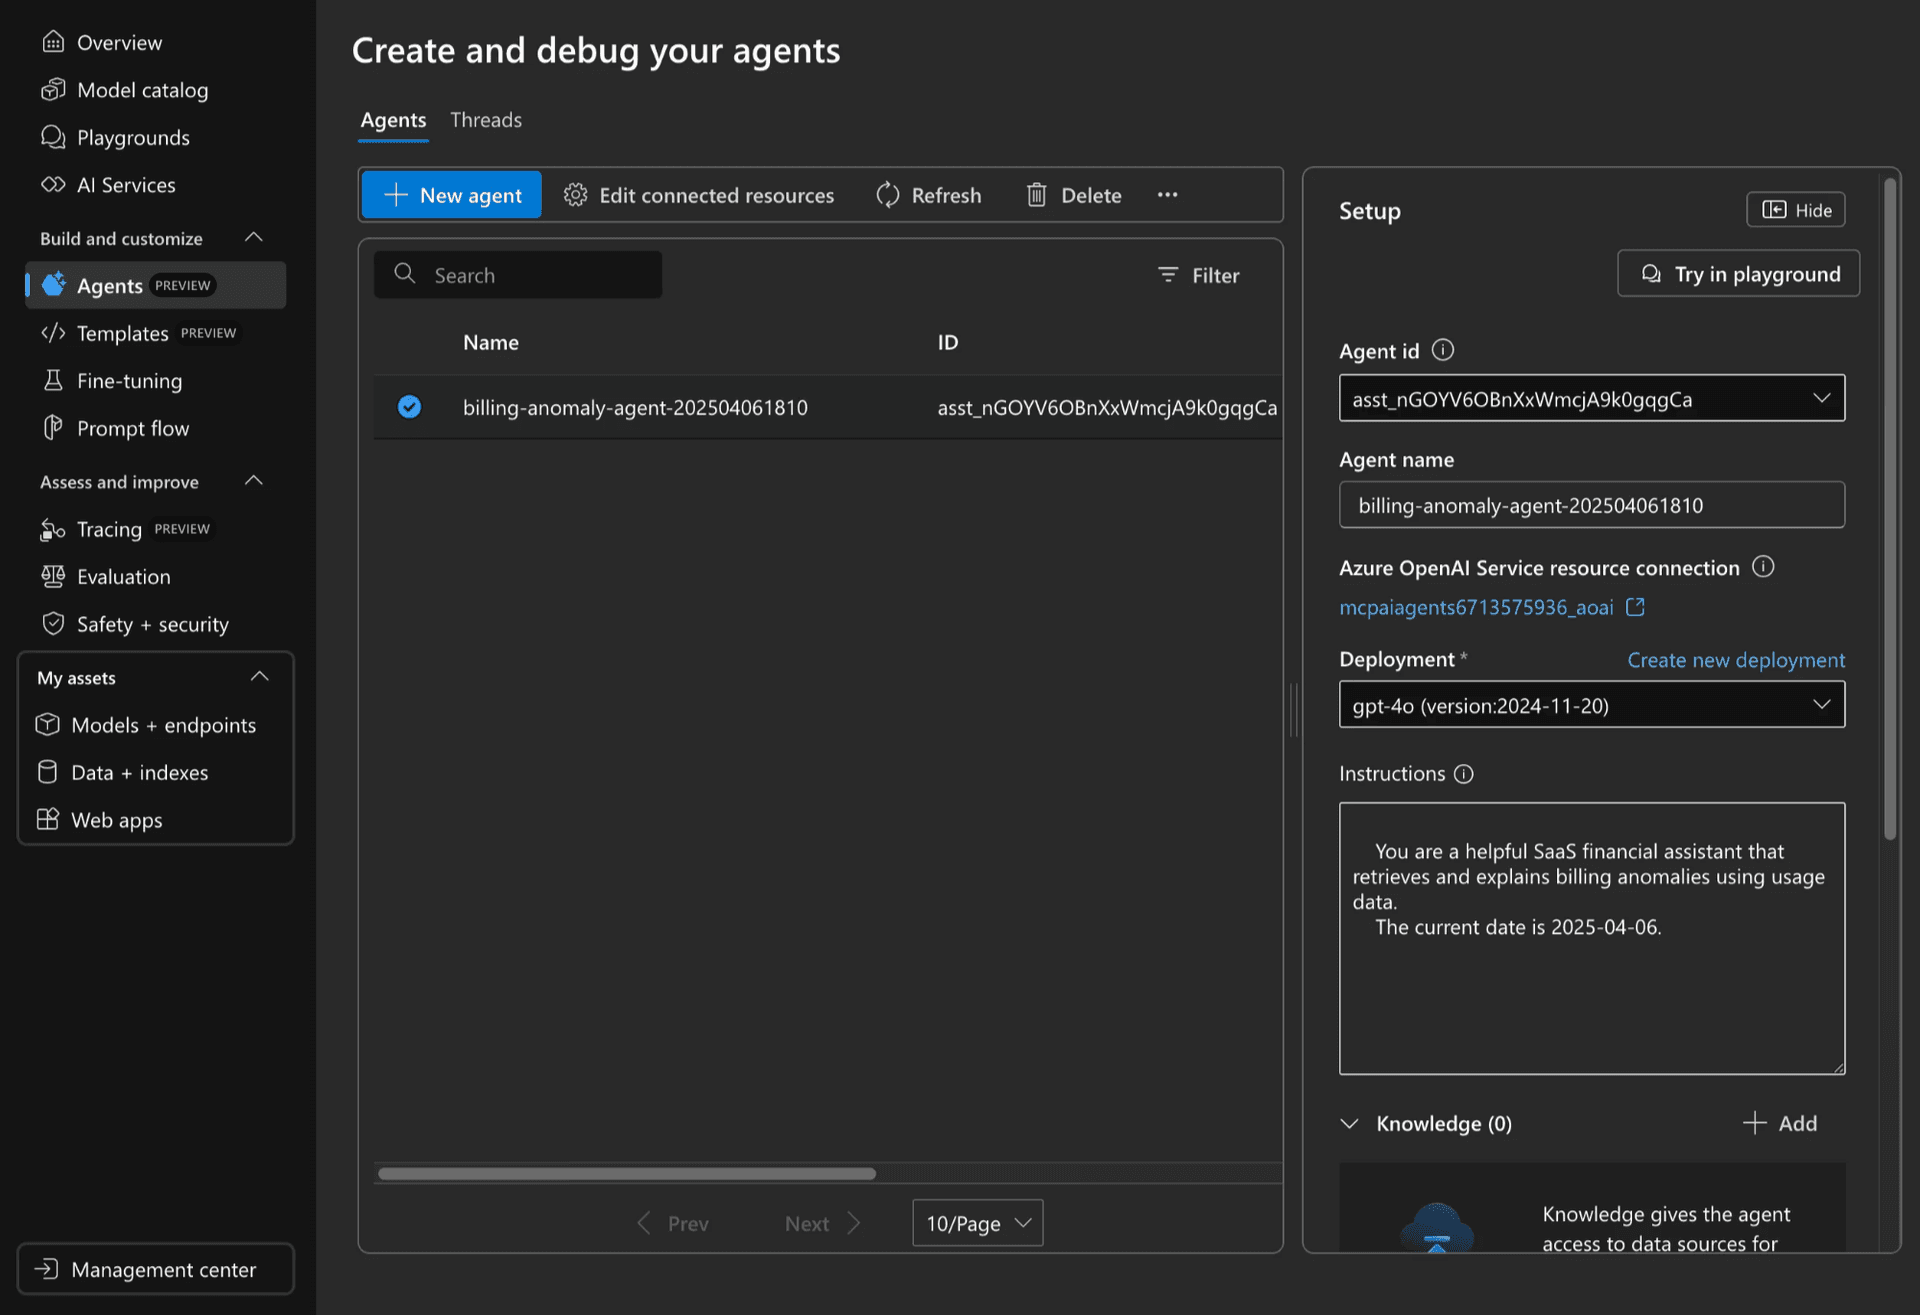Delete the selected agent via trash icon

coord(1073,195)
